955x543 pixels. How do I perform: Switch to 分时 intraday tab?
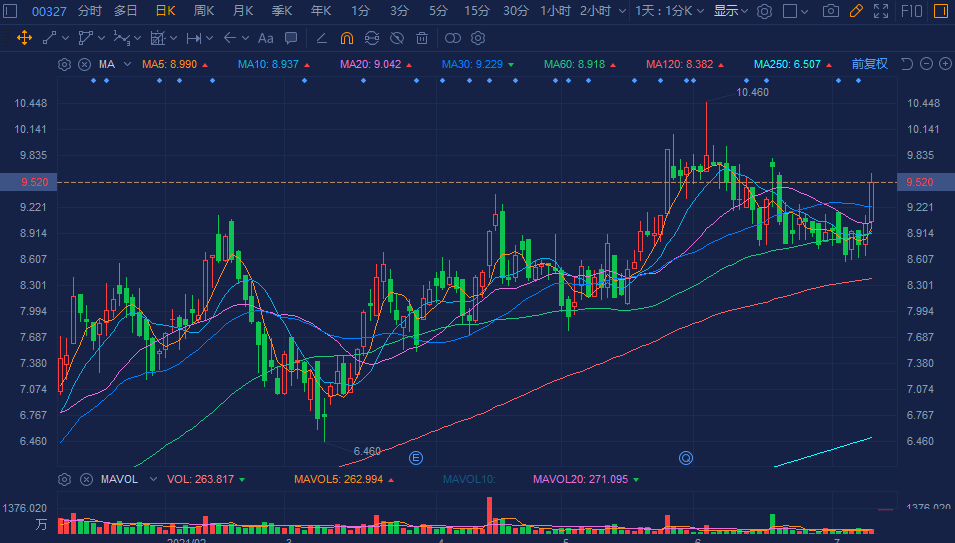click(x=89, y=11)
